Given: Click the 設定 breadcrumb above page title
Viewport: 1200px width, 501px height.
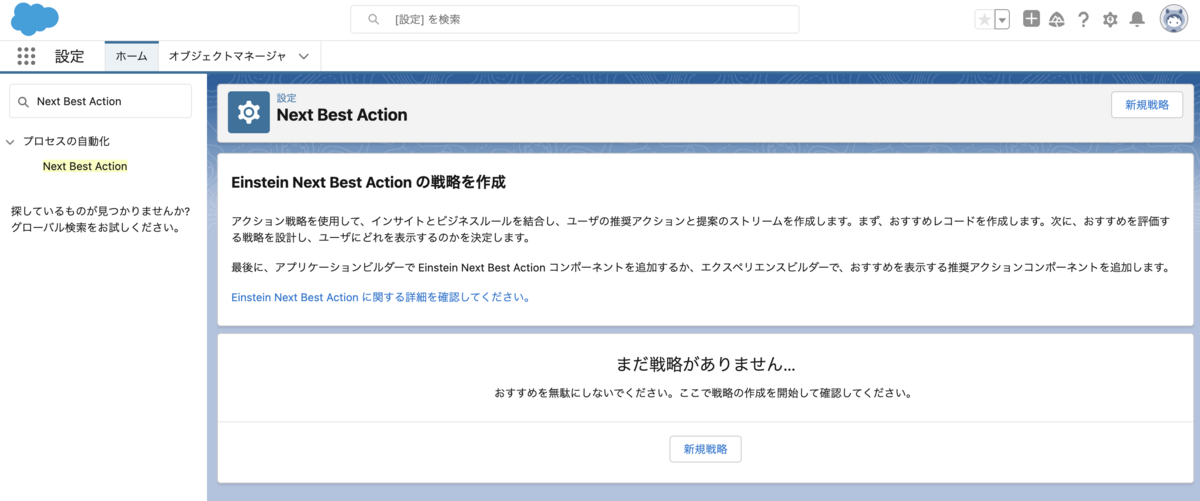Looking at the screenshot, I should click(287, 98).
